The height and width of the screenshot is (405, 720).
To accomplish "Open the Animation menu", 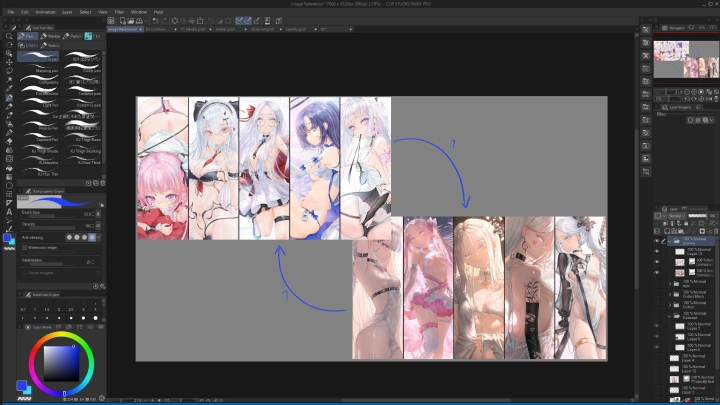I will tap(45, 12).
